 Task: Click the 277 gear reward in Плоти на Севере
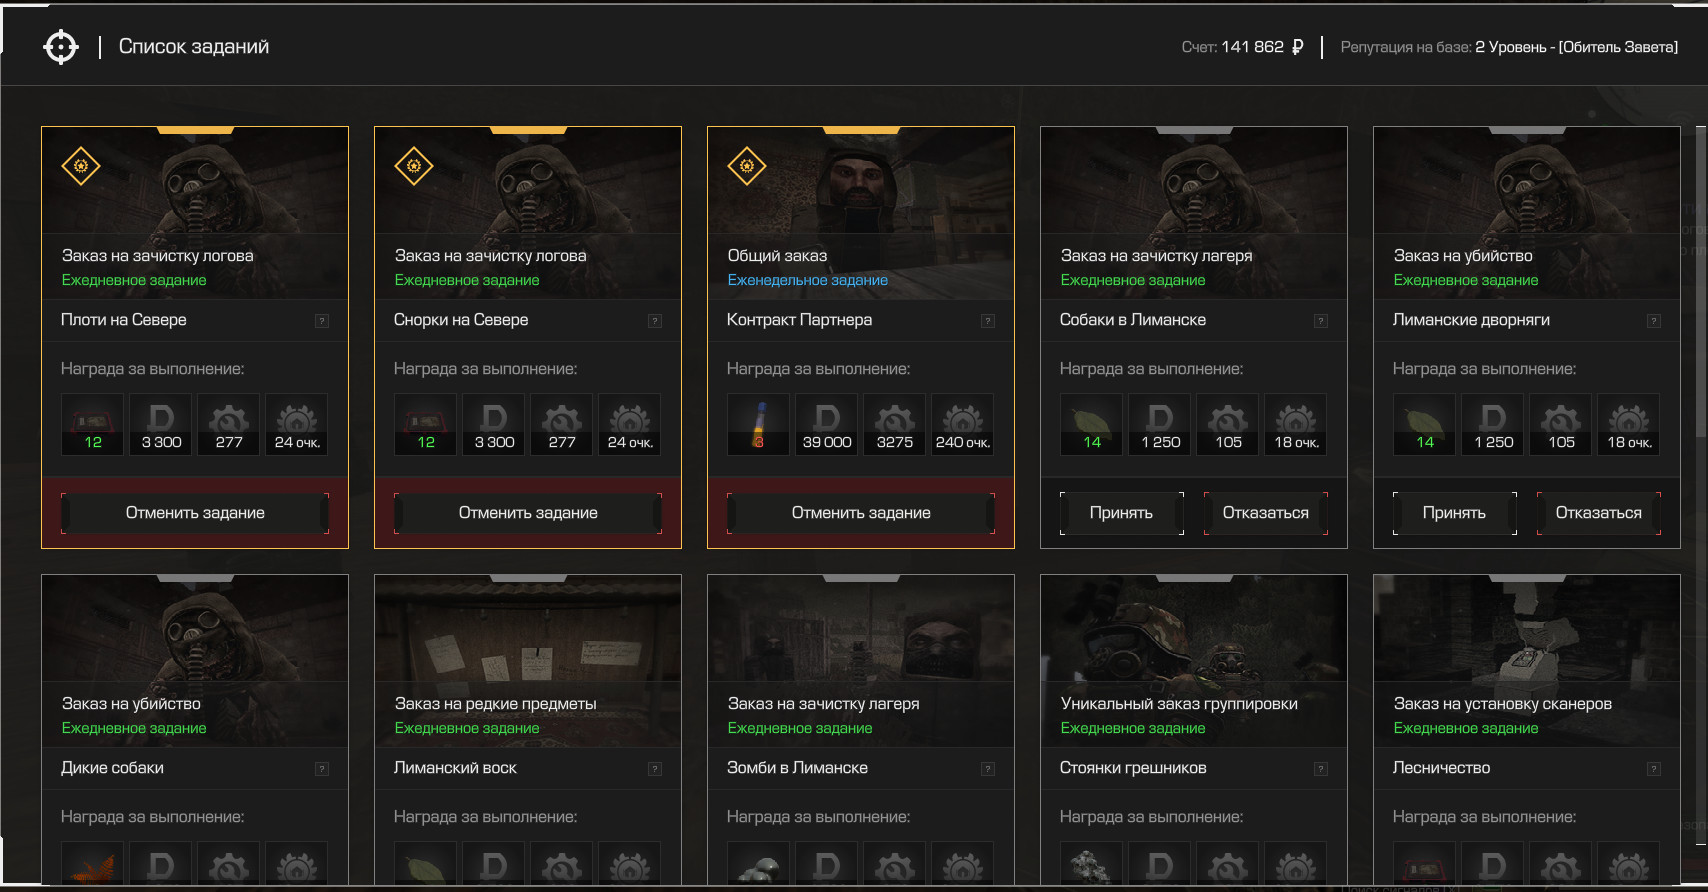229,425
